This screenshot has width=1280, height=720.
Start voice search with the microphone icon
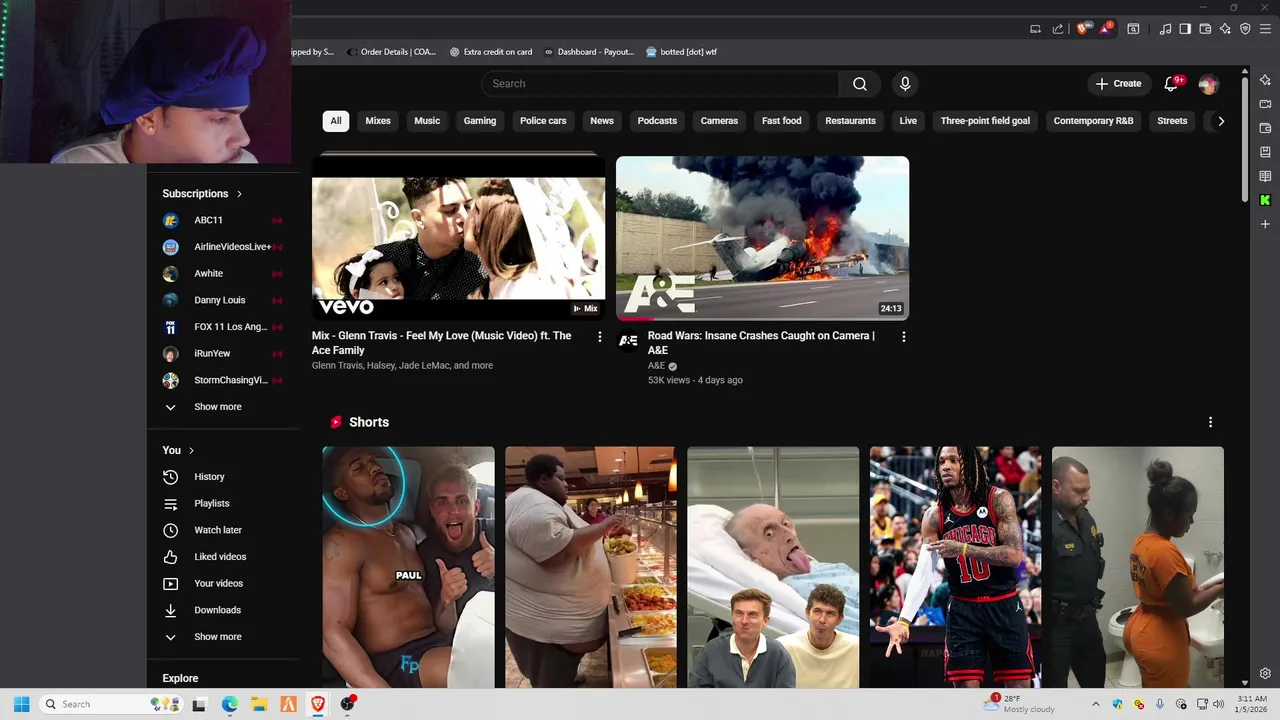[905, 84]
